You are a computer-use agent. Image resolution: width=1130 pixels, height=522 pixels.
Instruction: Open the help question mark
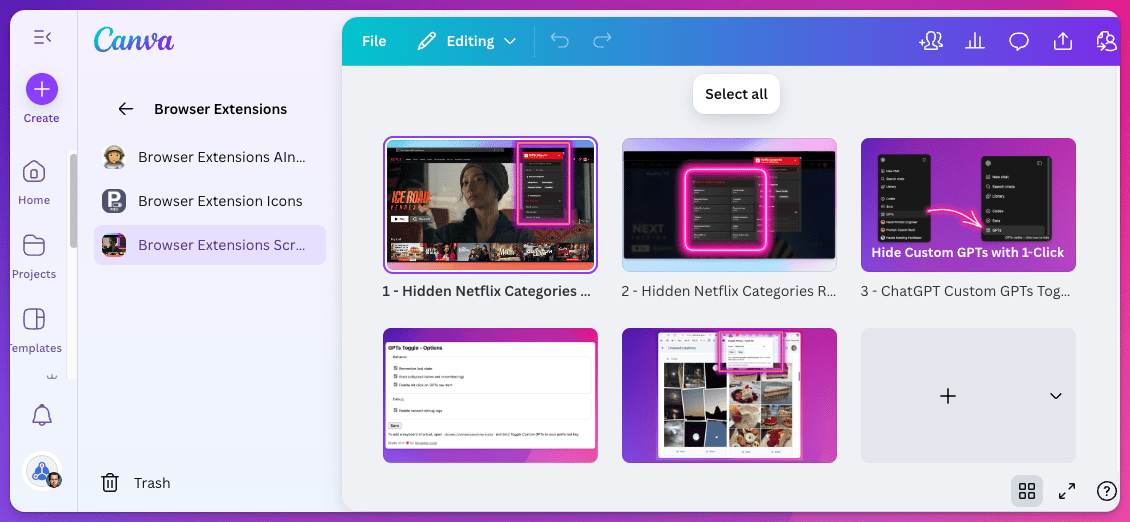click(x=1106, y=491)
